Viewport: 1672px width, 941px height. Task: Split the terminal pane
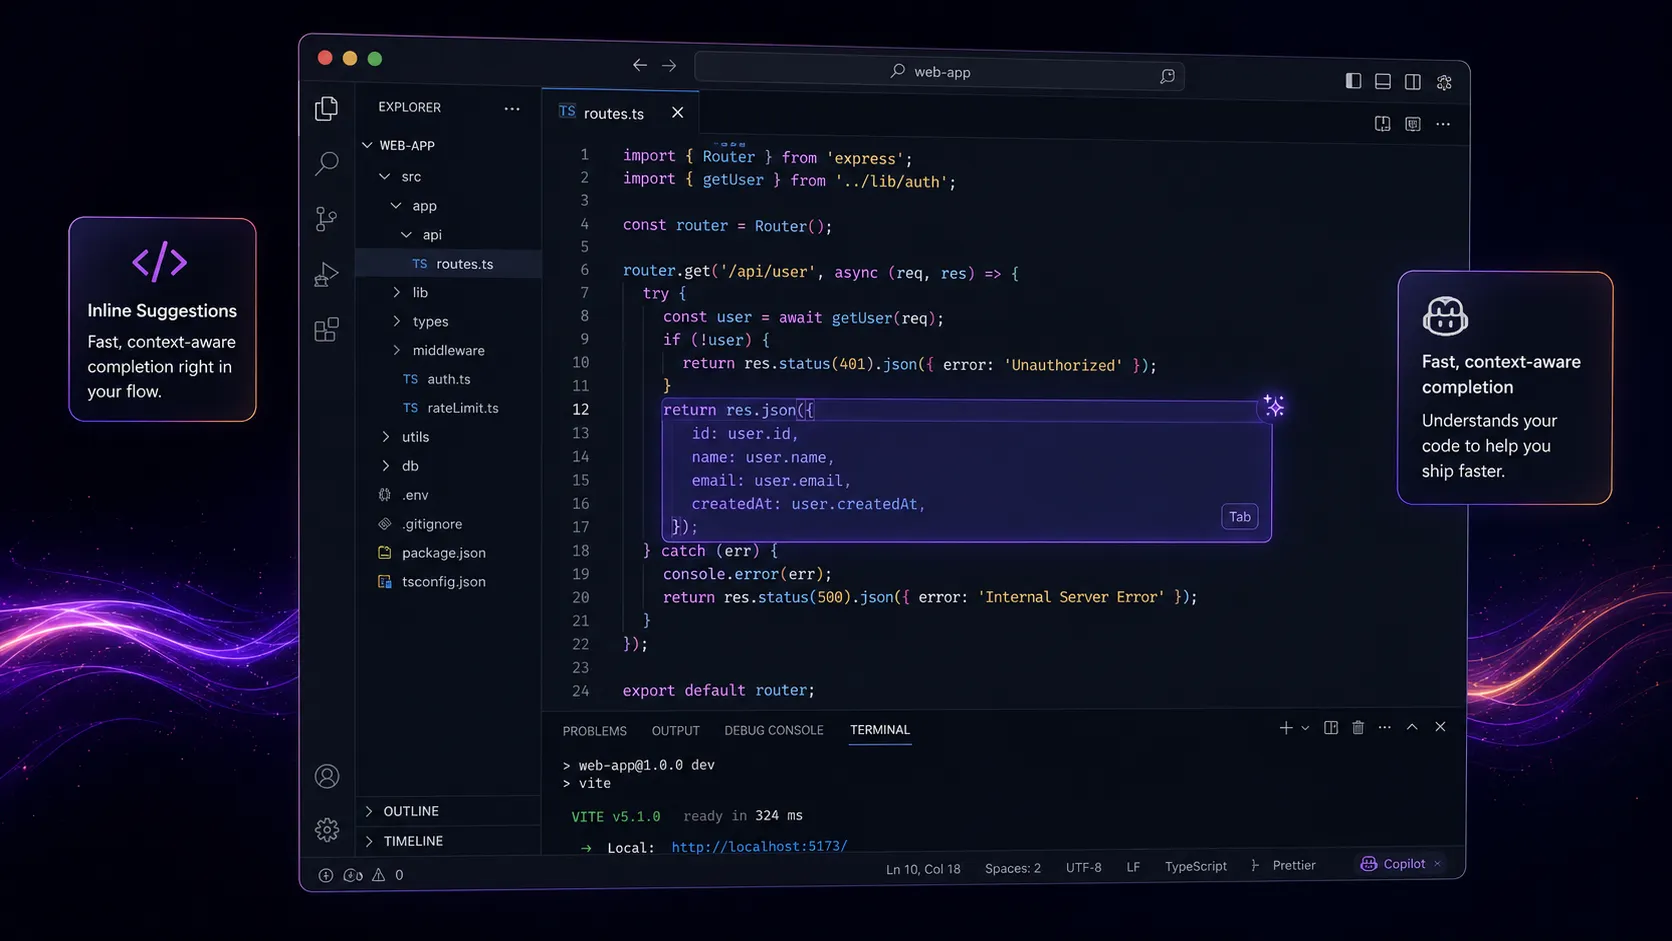(1331, 728)
